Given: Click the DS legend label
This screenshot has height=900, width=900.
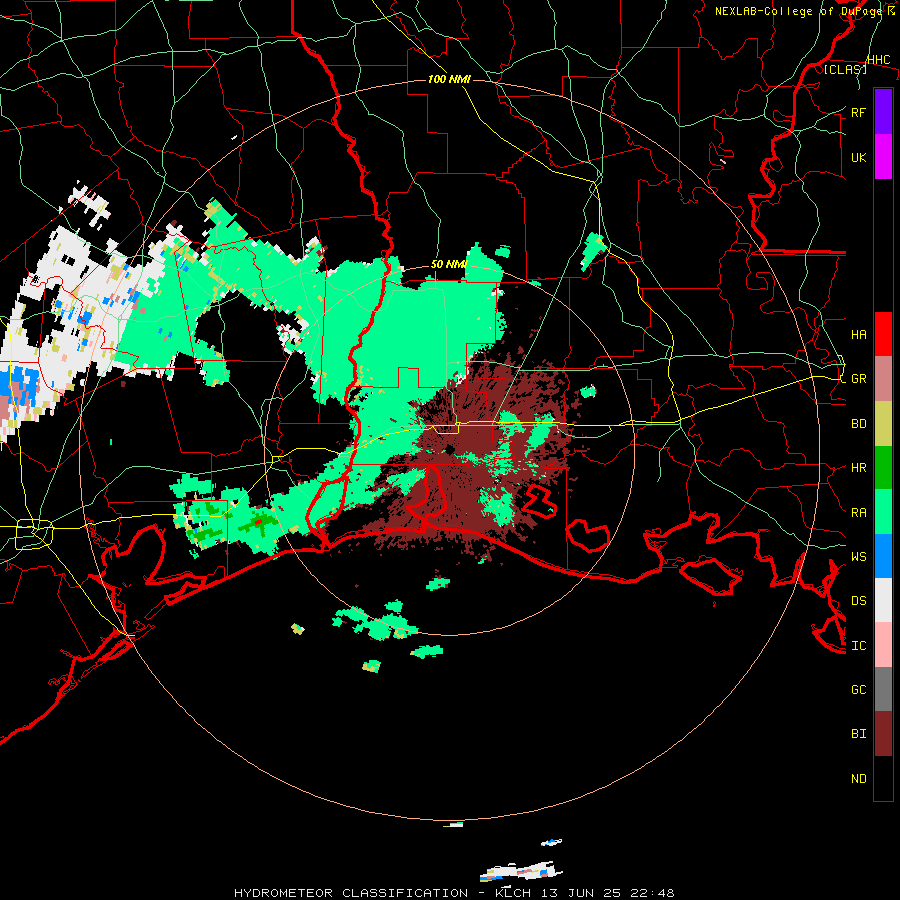Looking at the screenshot, I should coord(858,601).
